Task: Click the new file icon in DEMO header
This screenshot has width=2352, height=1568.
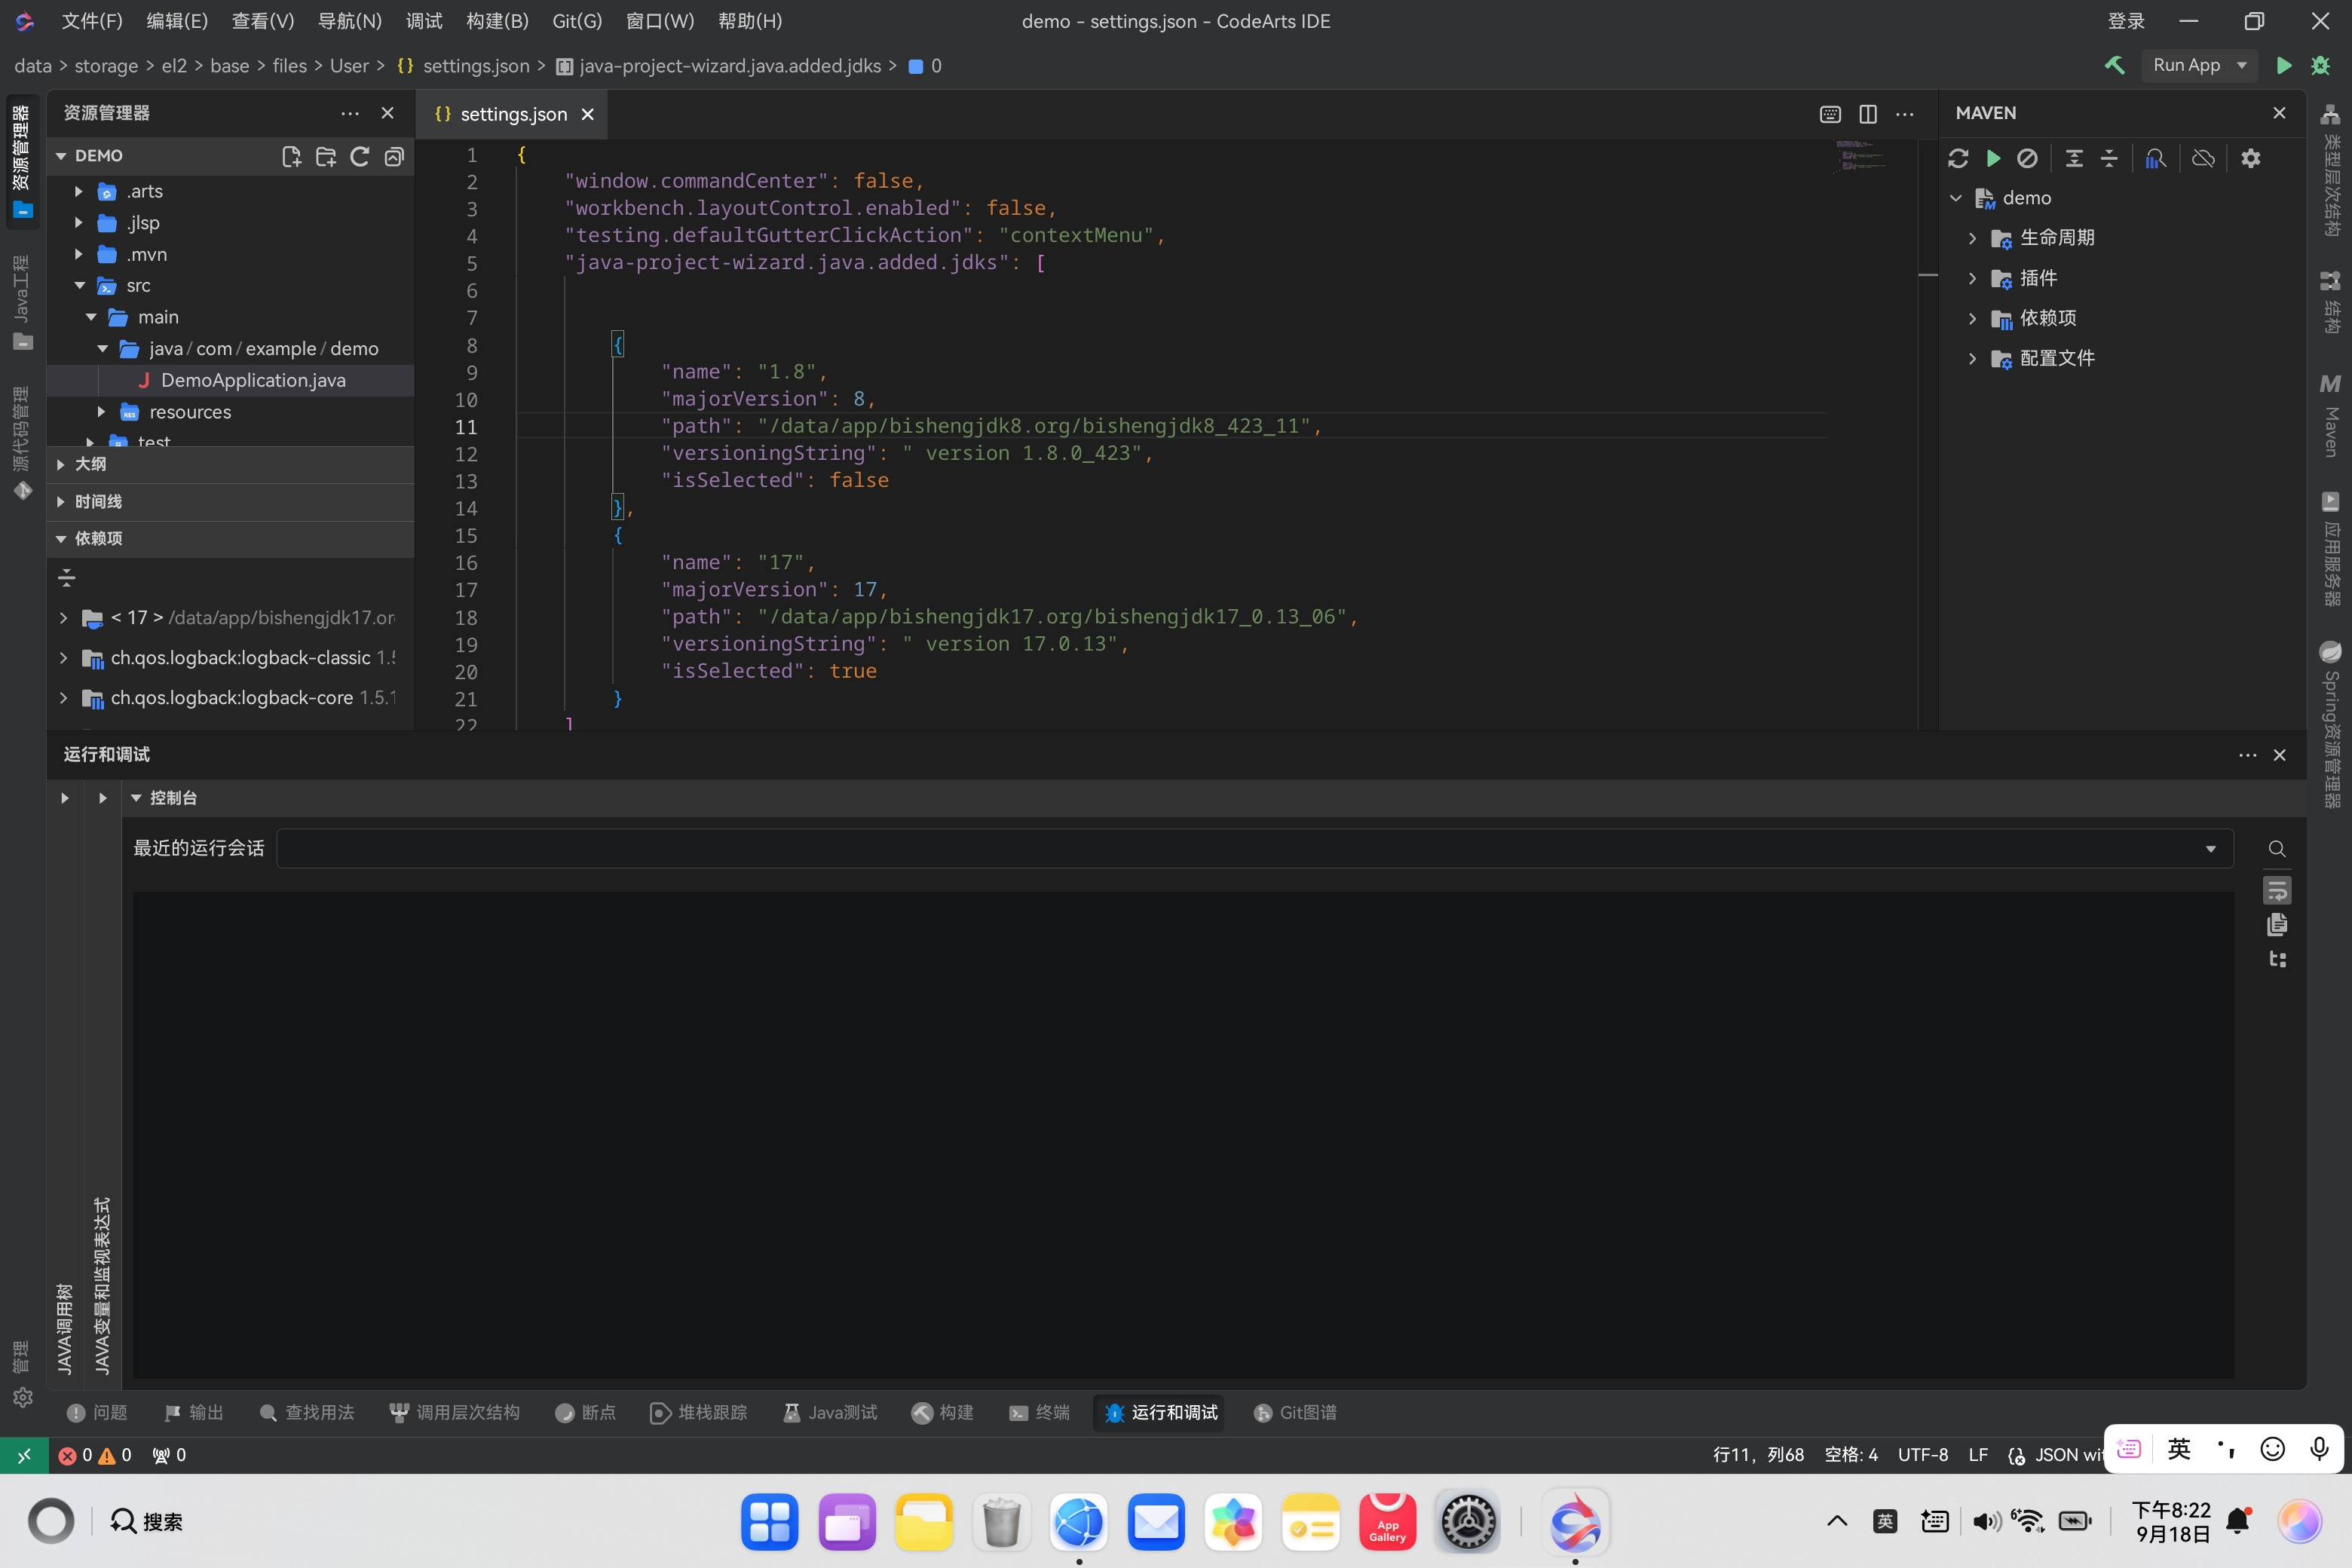Action: (291, 156)
